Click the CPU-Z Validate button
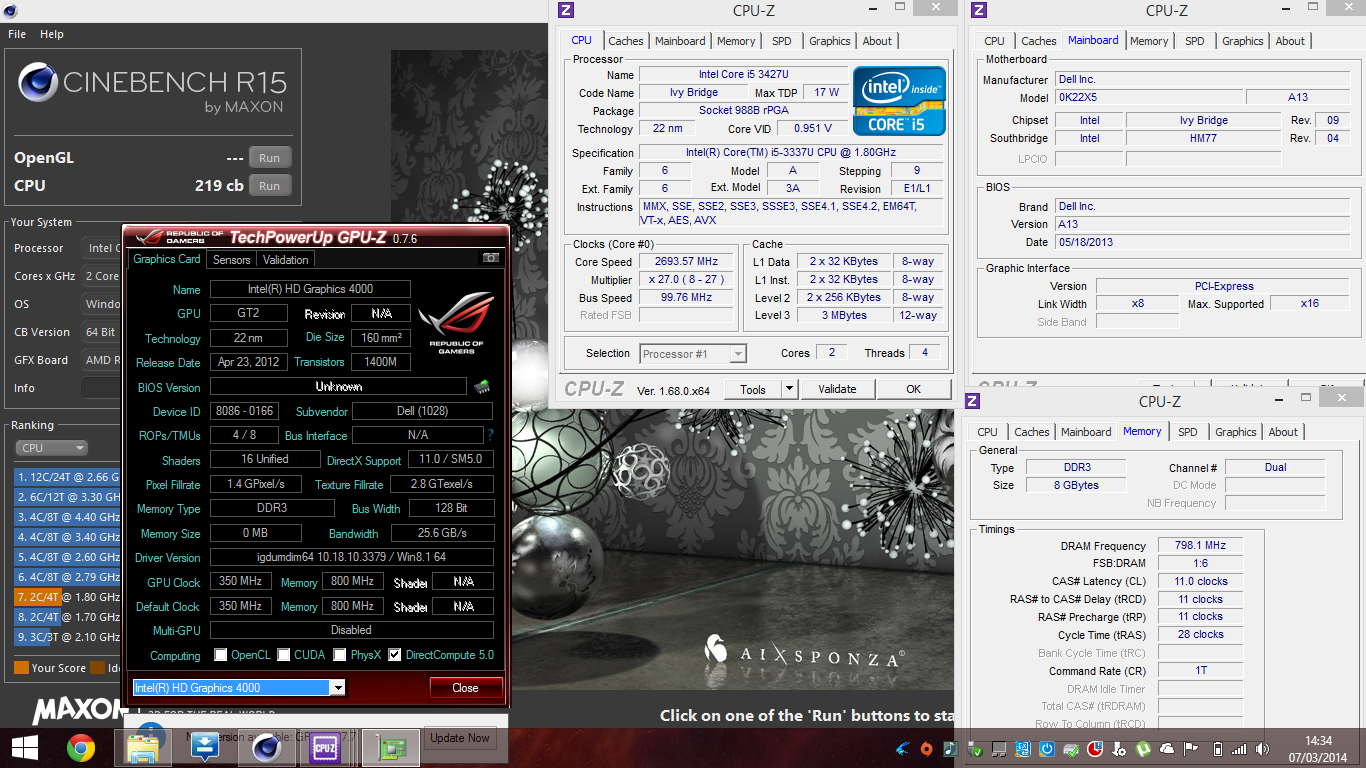1366x768 pixels. tap(837, 389)
